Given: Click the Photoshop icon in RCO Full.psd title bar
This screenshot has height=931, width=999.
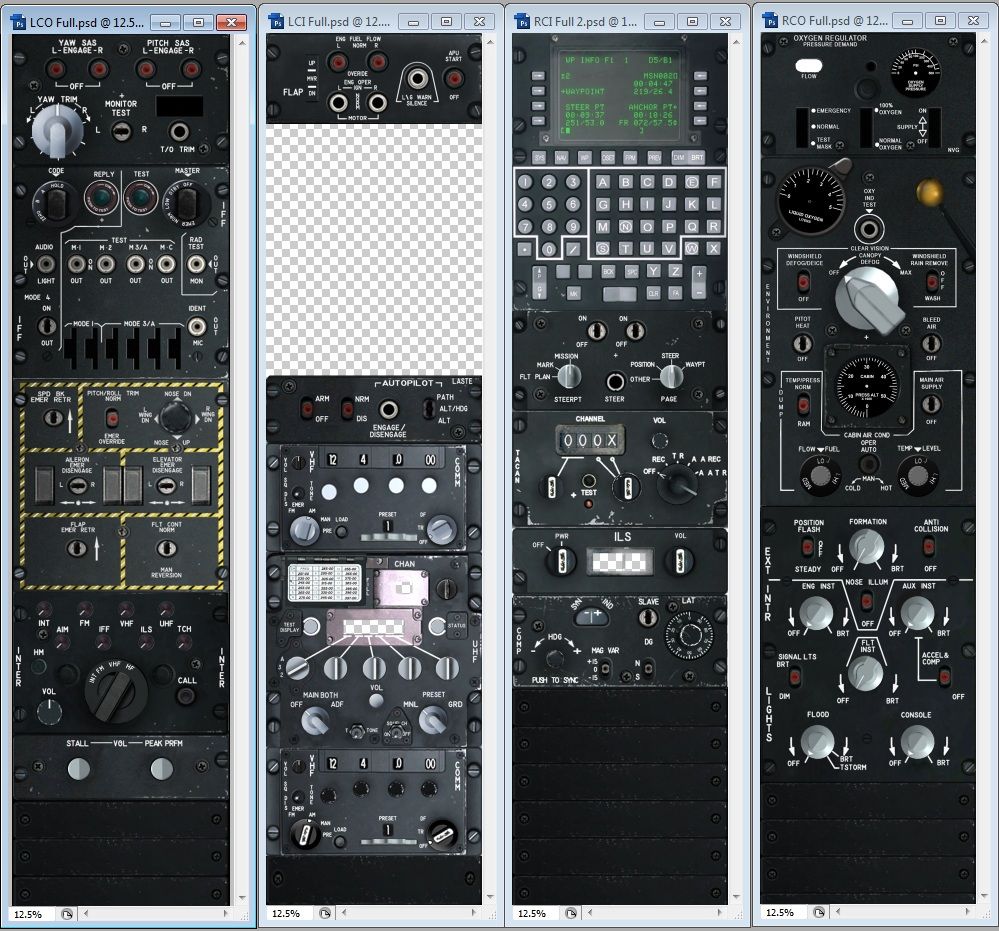Looking at the screenshot, I should tap(771, 20).
